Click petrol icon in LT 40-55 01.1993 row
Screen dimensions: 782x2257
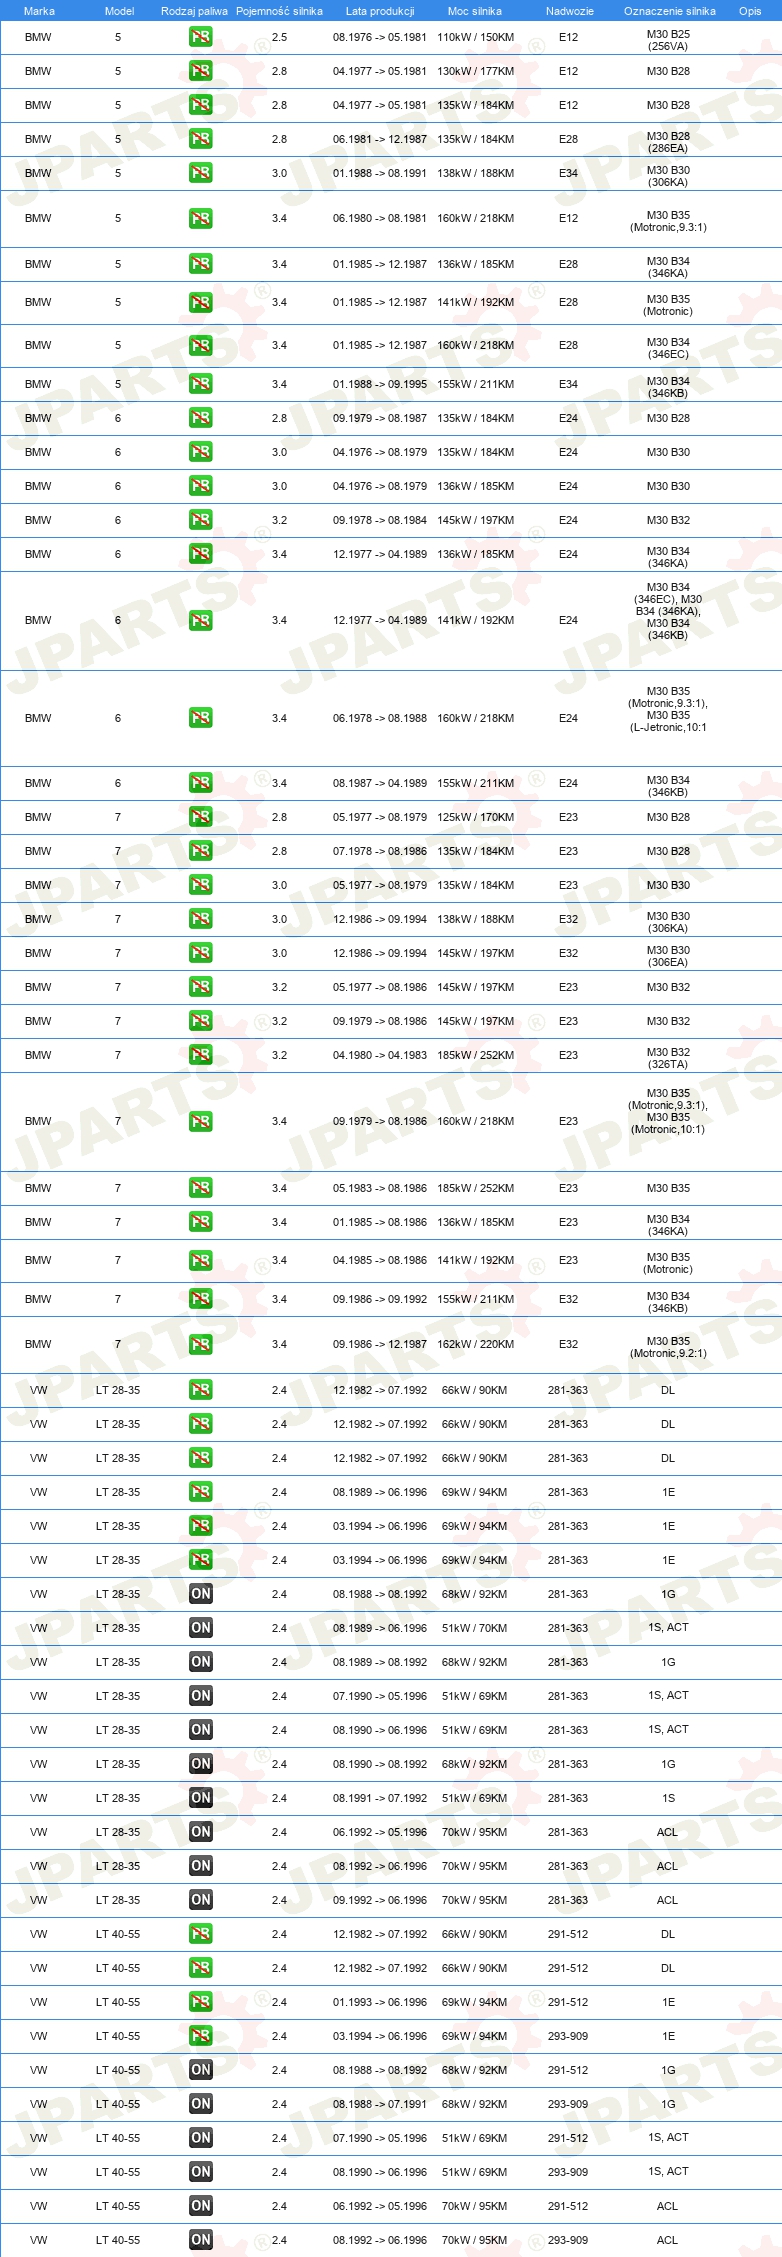[200, 2002]
